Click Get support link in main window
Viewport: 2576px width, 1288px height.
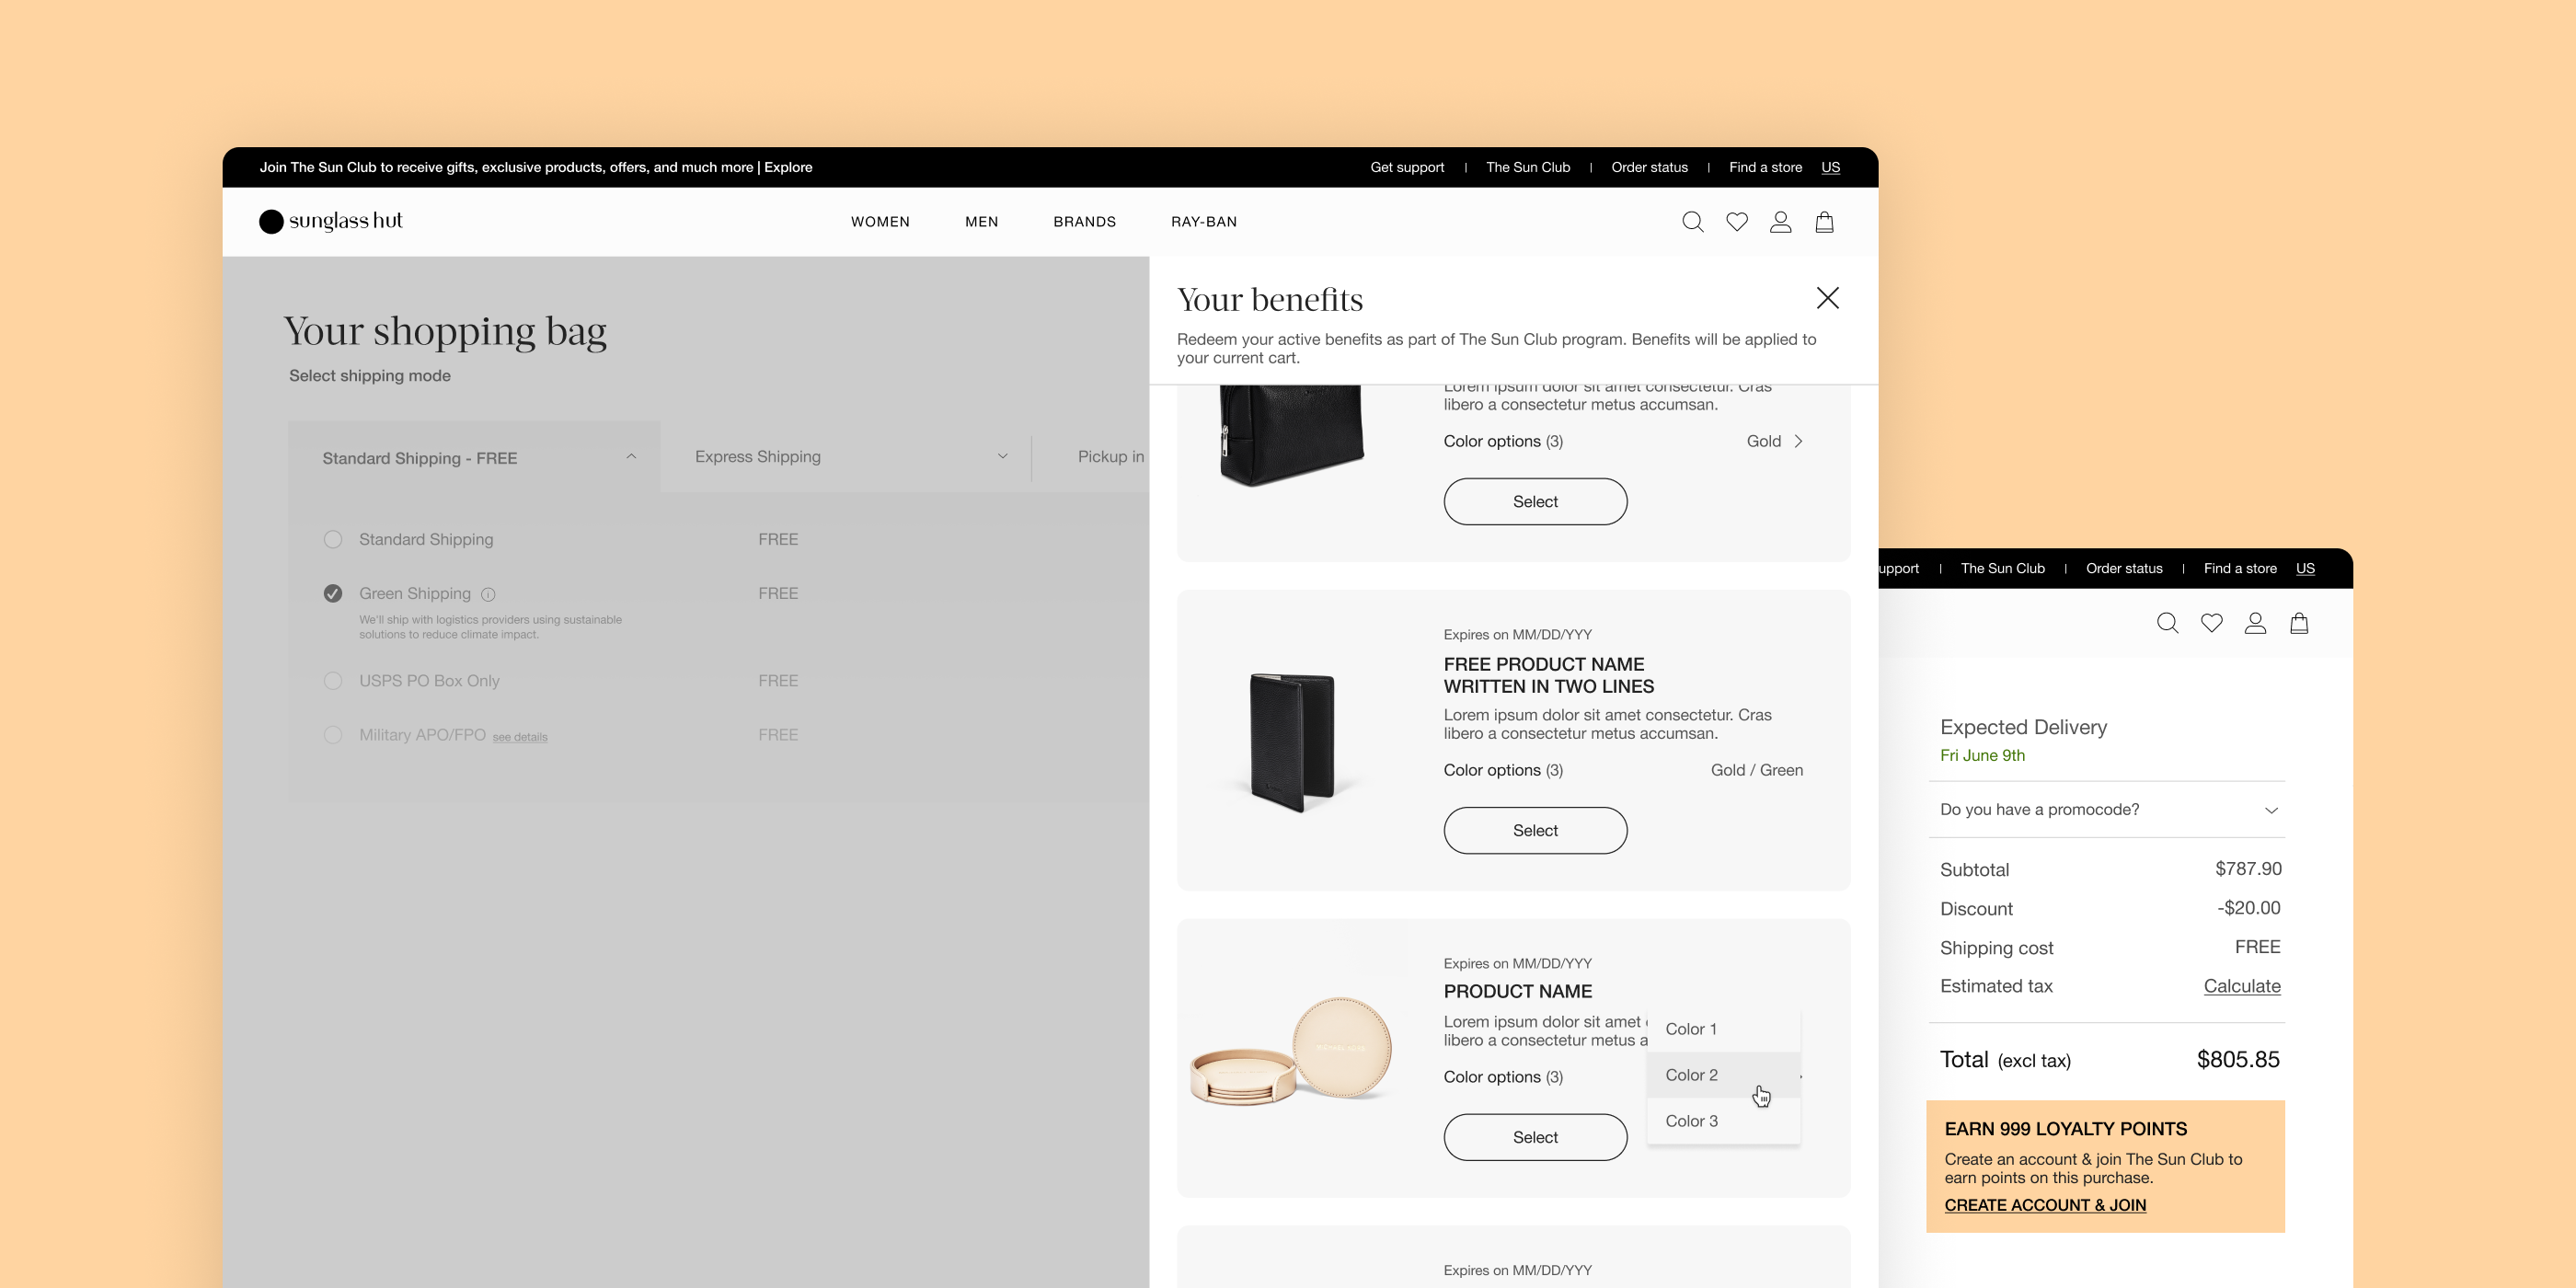[x=1407, y=167]
